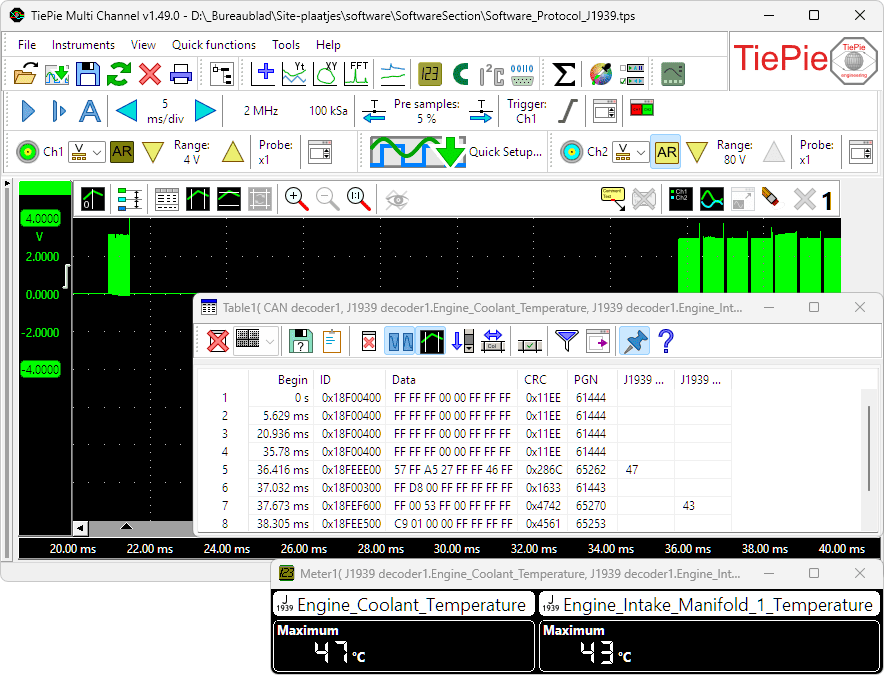Create an XY graph
This screenshot has width=884, height=675.
(x=325, y=73)
